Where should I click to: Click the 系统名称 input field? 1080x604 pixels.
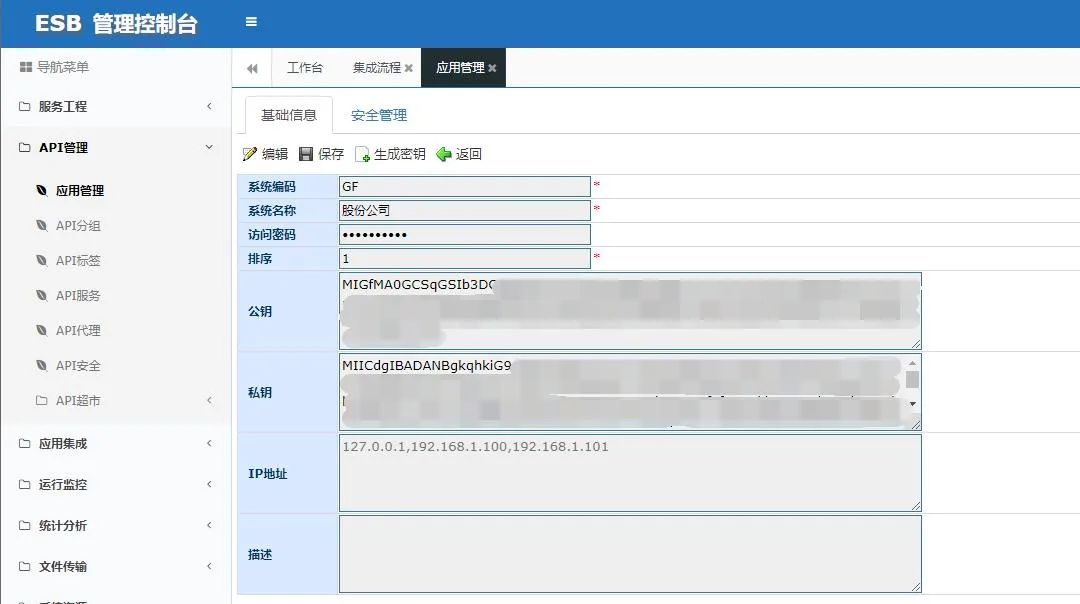click(465, 211)
